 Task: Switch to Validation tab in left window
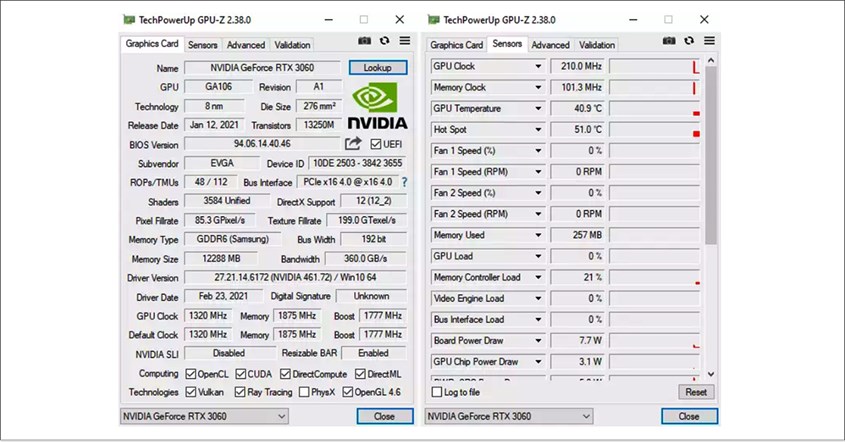[x=292, y=45]
